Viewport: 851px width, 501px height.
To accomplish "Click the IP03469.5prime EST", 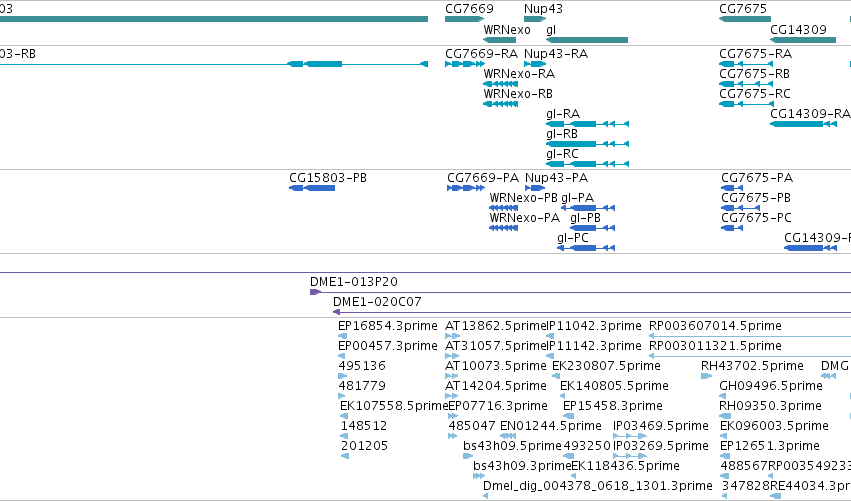I will [630, 436].
